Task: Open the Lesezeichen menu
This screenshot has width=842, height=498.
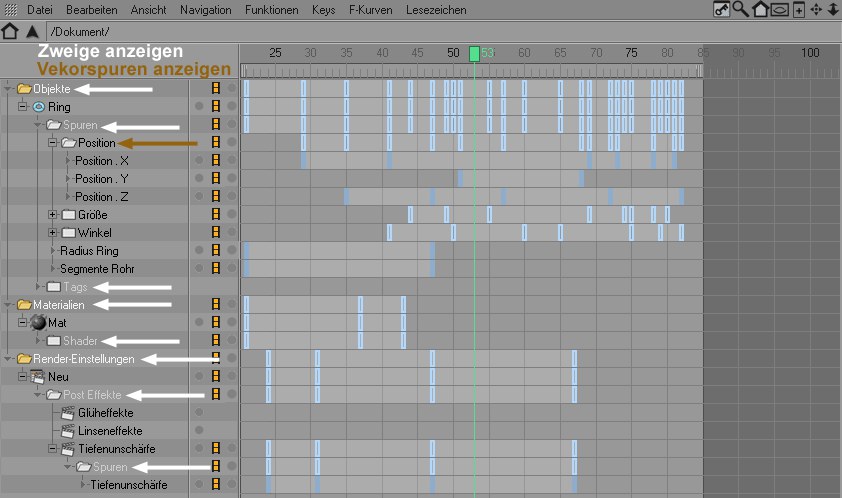Action: [x=435, y=9]
